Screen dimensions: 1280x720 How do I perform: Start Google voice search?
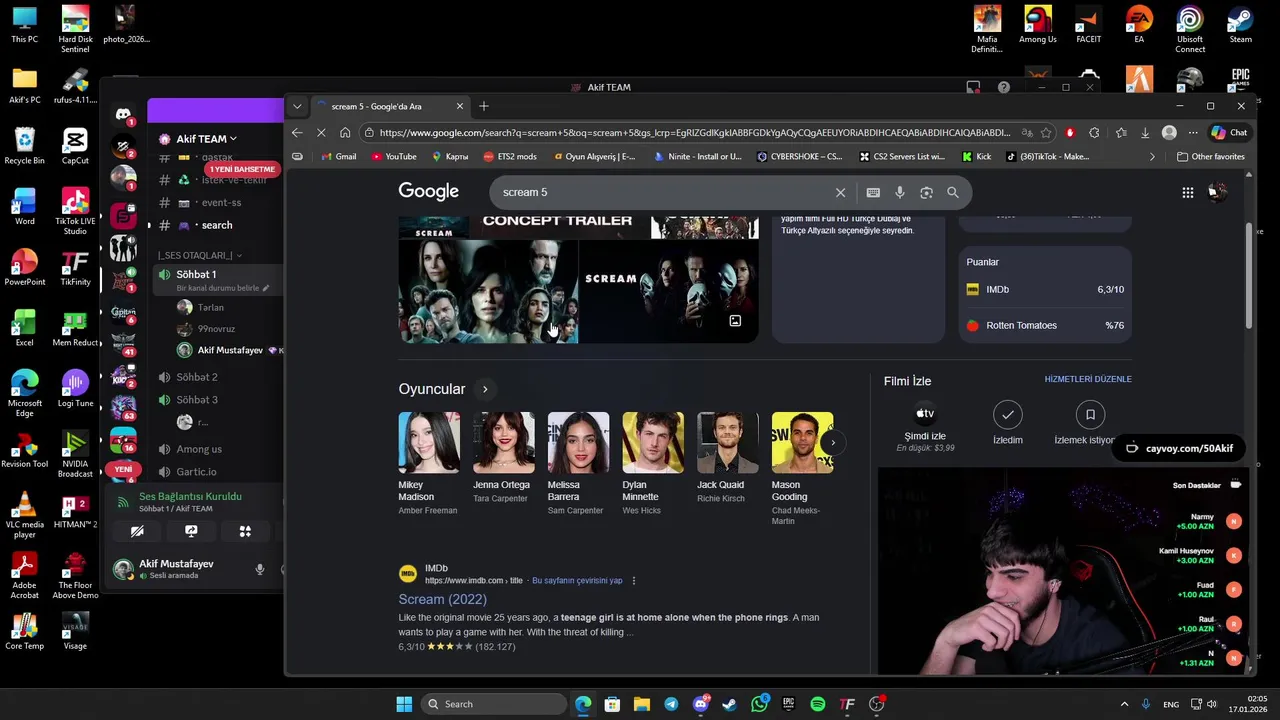[900, 192]
